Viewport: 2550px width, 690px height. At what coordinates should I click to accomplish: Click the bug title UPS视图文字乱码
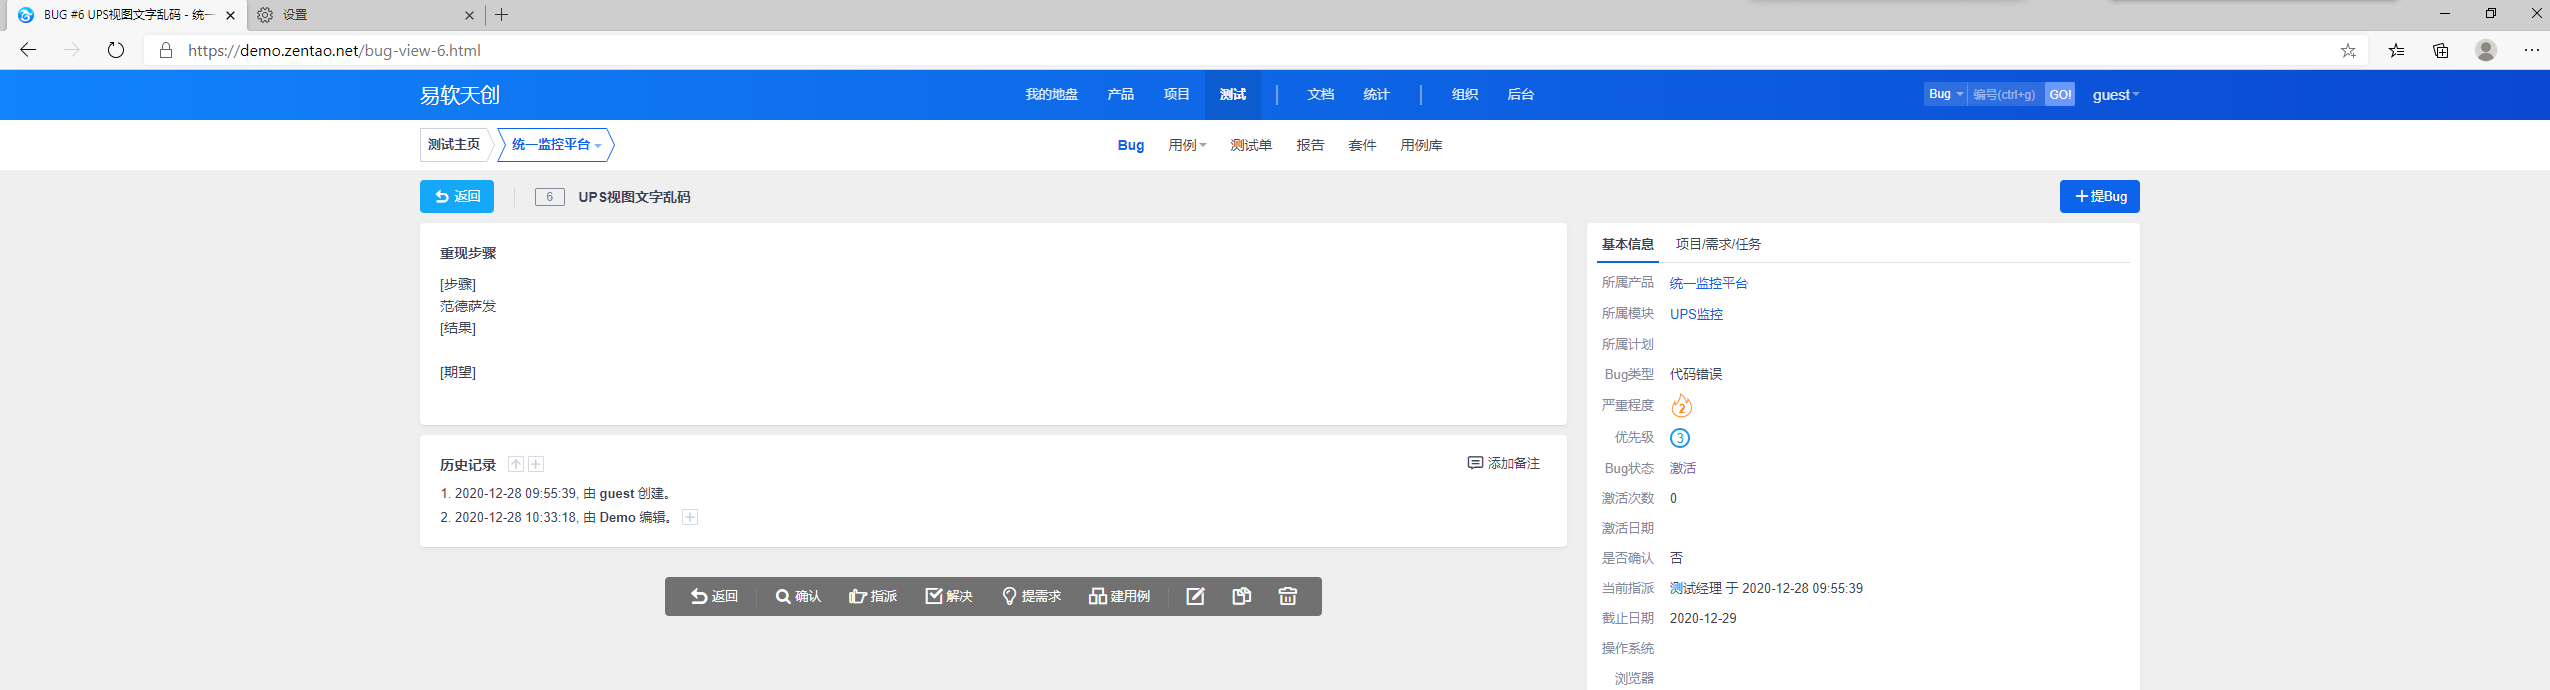[x=634, y=197]
